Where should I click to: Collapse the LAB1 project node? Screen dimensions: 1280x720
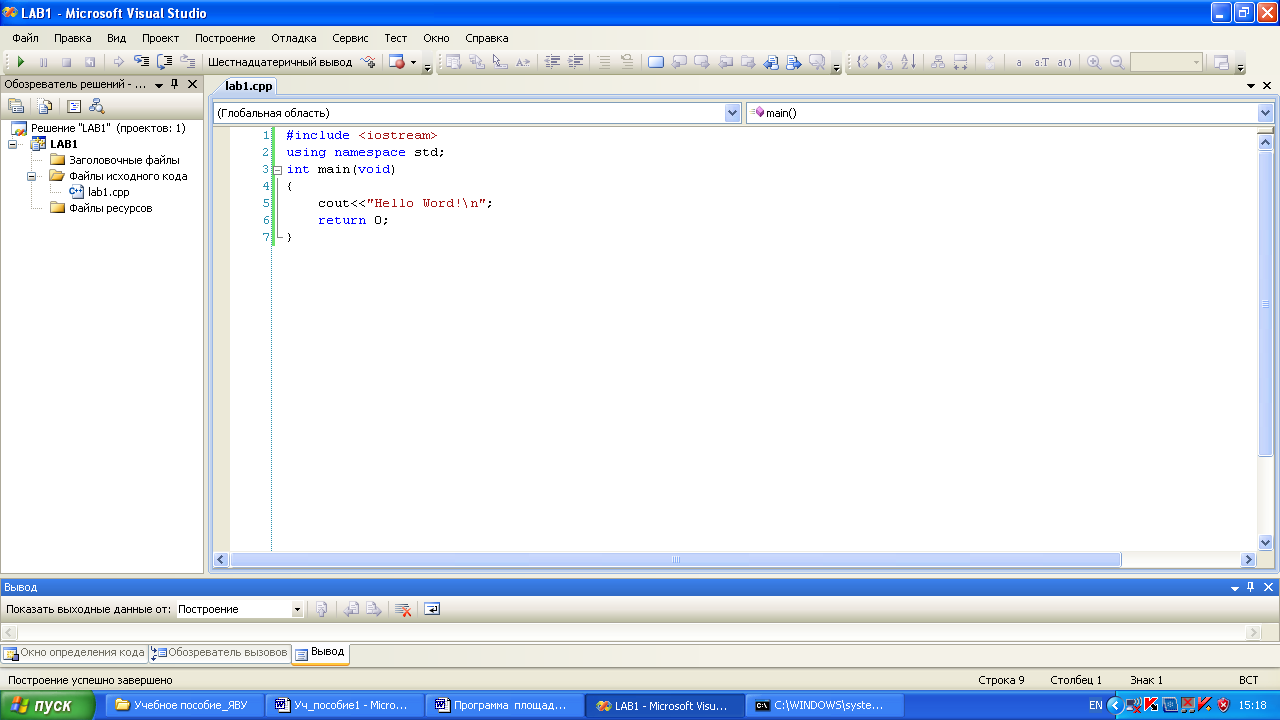click(12, 144)
